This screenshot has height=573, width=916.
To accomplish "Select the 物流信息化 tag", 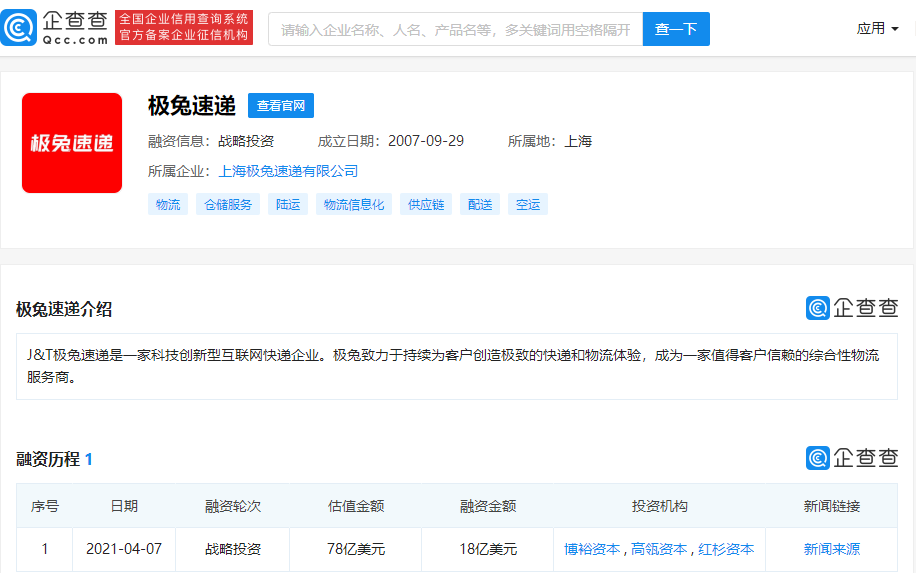I will pyautogui.click(x=354, y=204).
